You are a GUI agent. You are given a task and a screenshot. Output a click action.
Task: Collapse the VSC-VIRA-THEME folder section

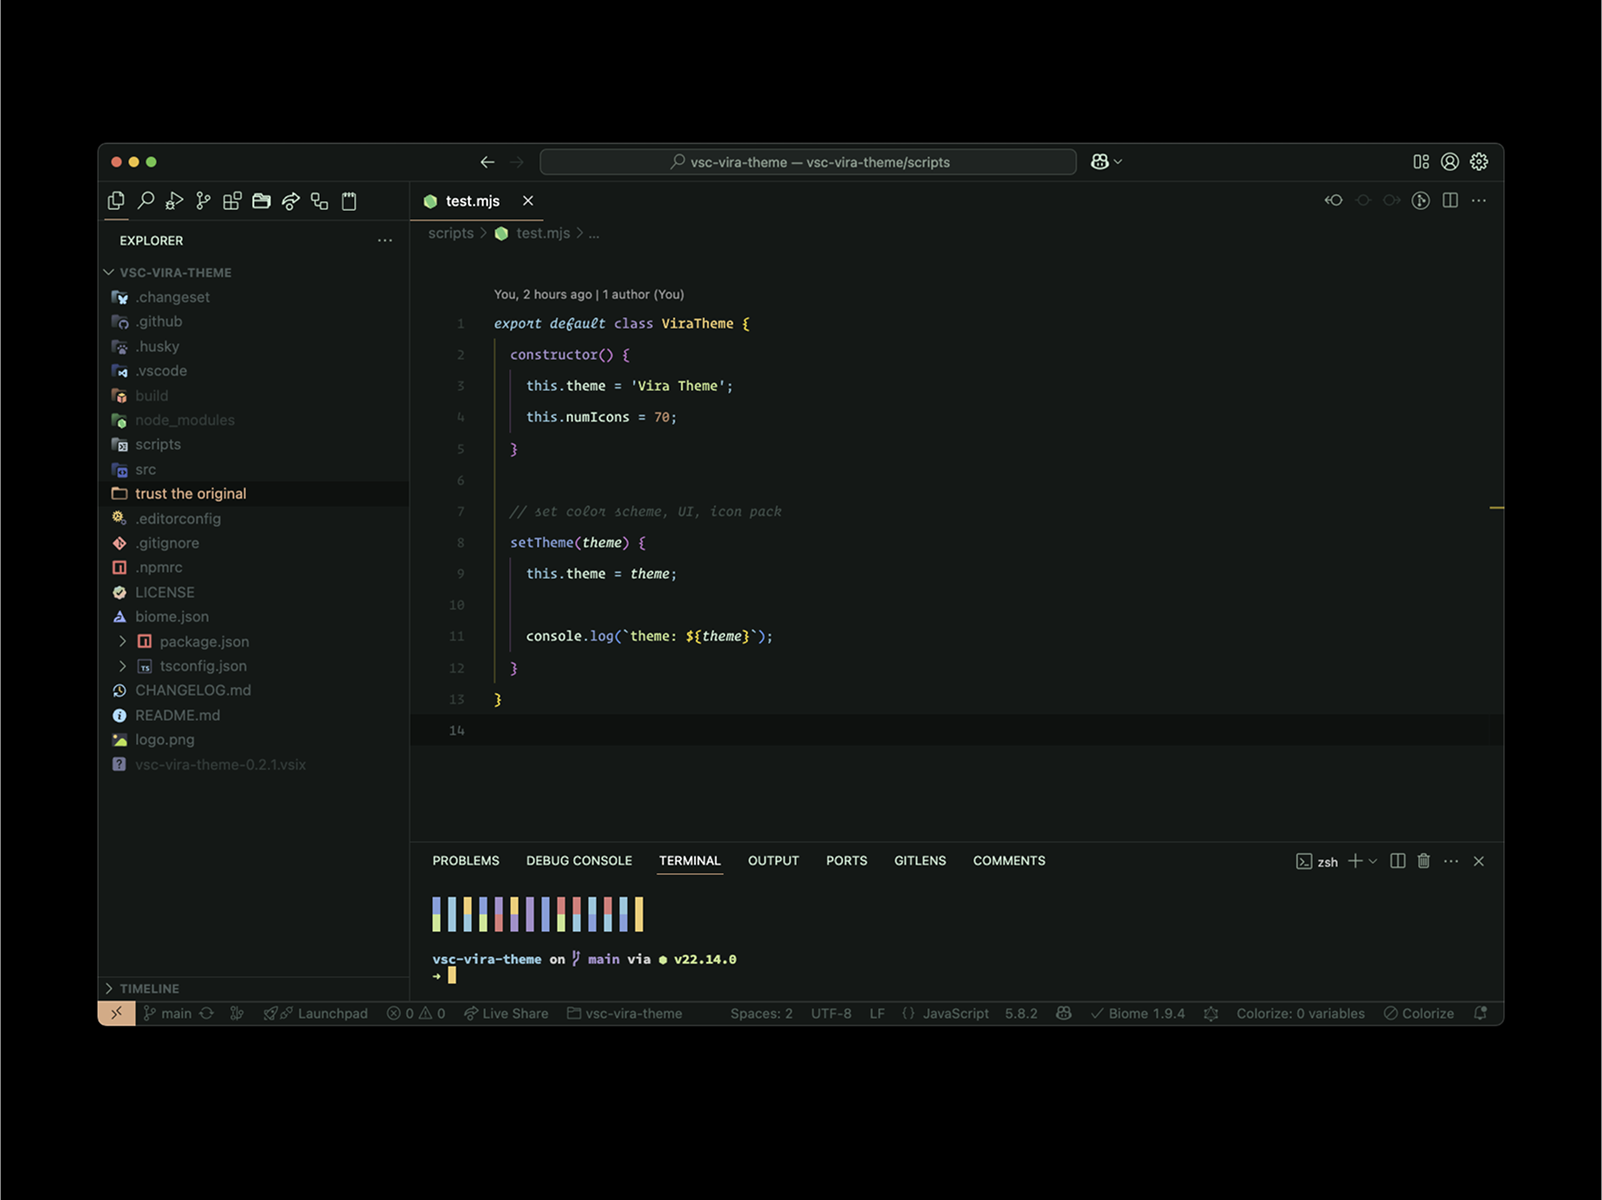pyautogui.click(x=109, y=272)
